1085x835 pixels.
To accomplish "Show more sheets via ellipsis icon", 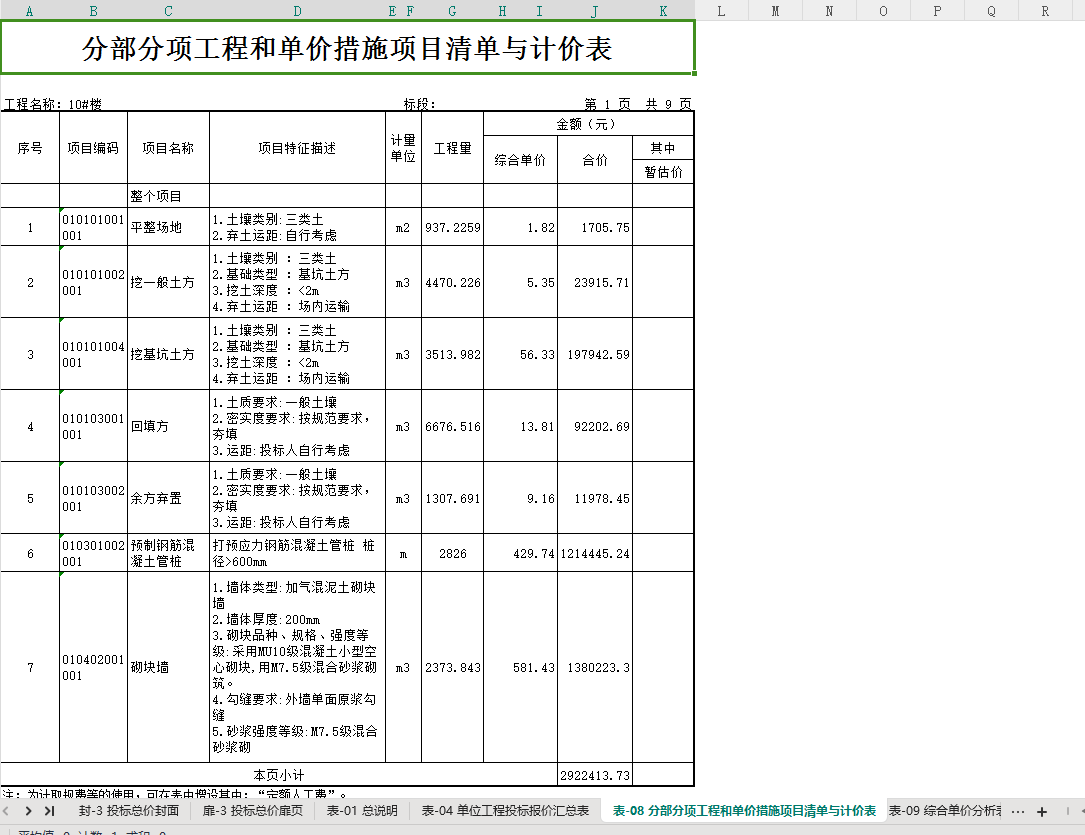I will pos(1017,811).
